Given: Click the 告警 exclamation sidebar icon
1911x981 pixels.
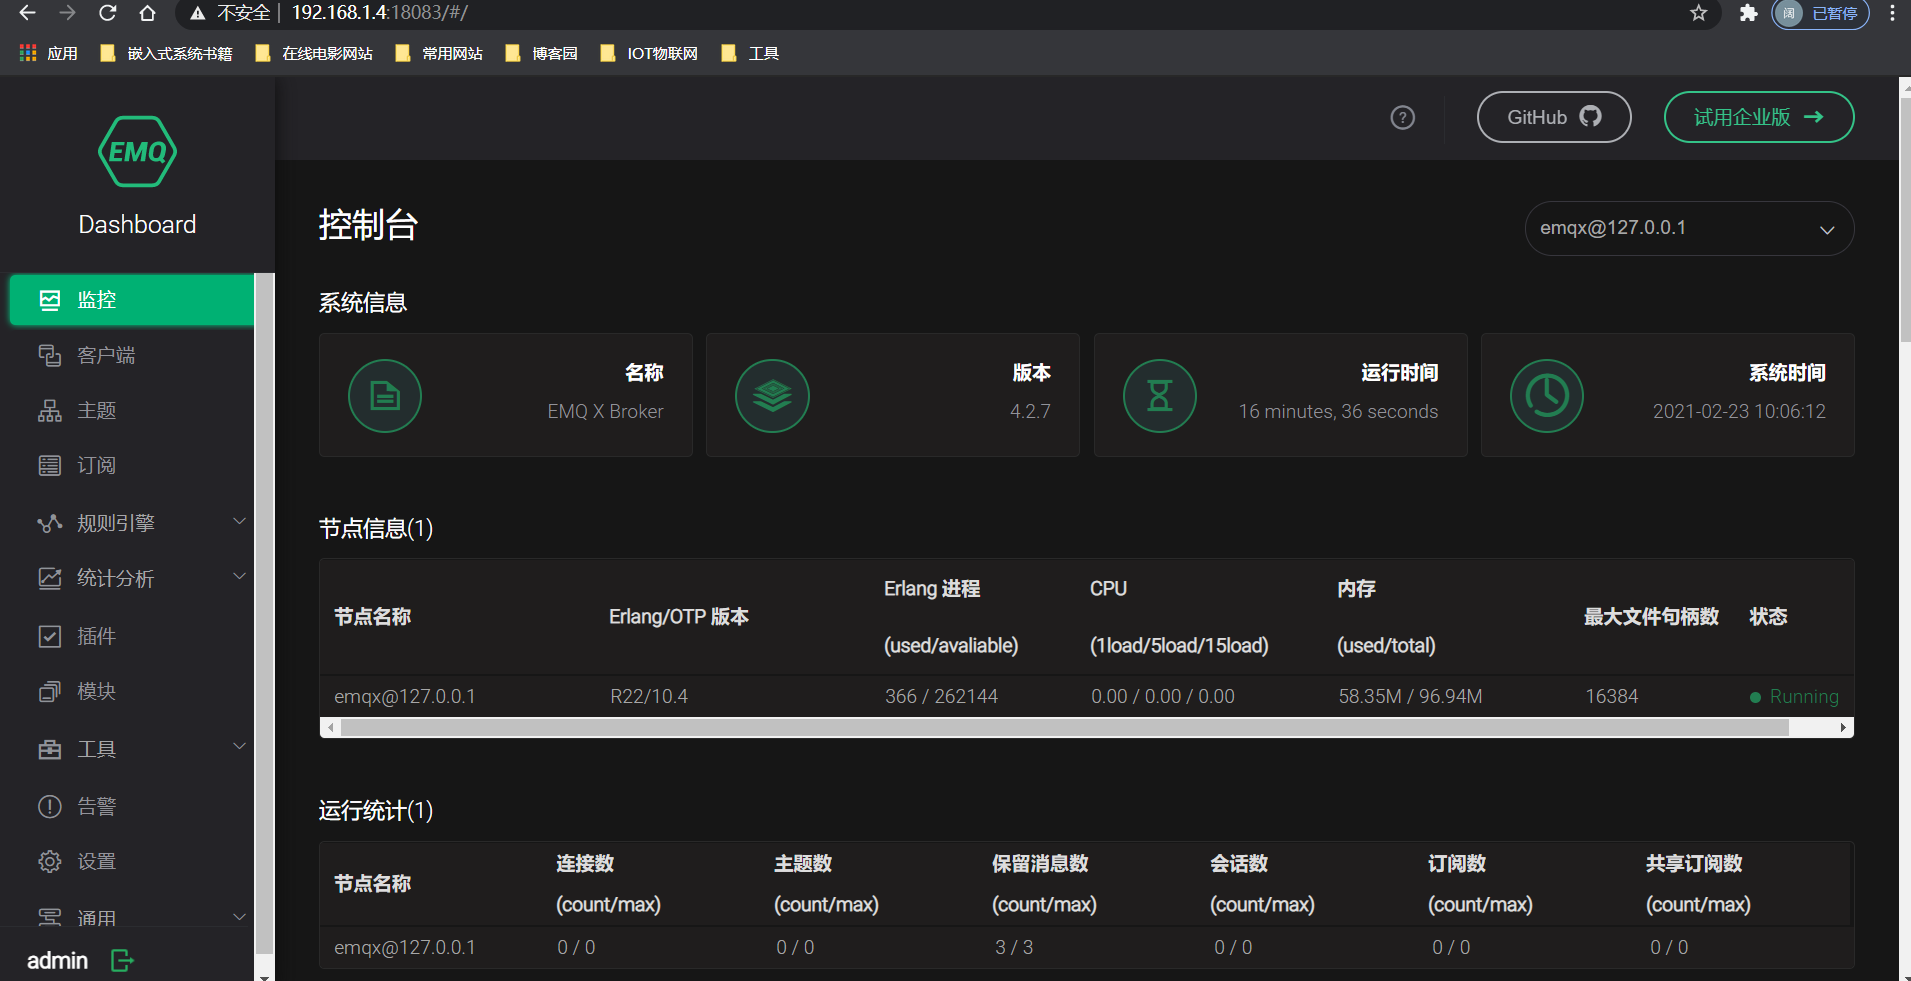Looking at the screenshot, I should point(50,806).
